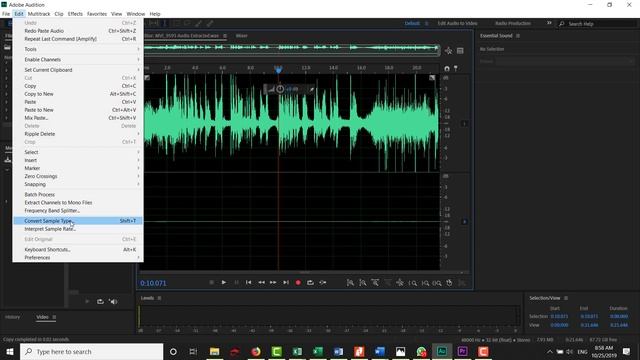Expand the Snapping submenu
The height and width of the screenshot is (360, 640).
(78, 184)
